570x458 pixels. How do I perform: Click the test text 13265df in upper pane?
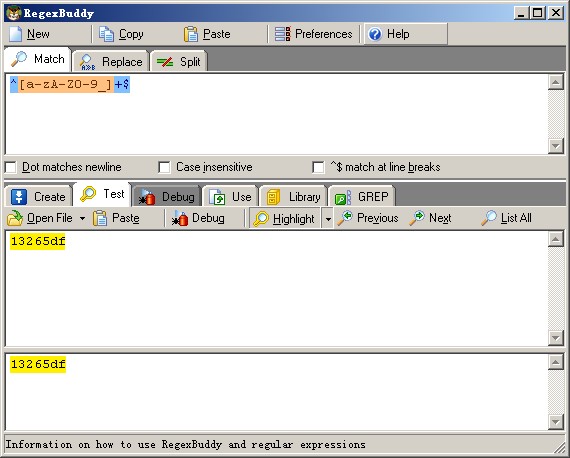[38, 241]
